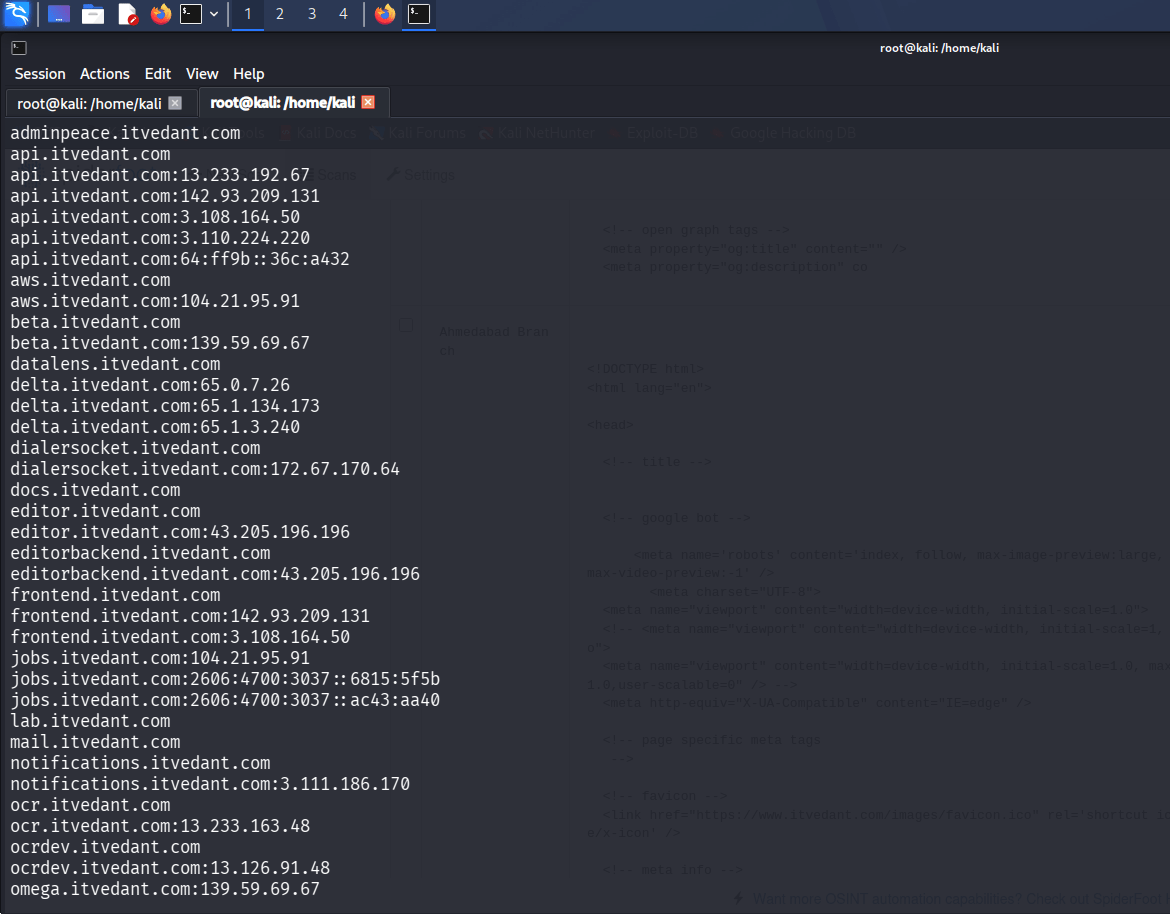
Task: Switch to workspace 2
Action: coord(280,13)
